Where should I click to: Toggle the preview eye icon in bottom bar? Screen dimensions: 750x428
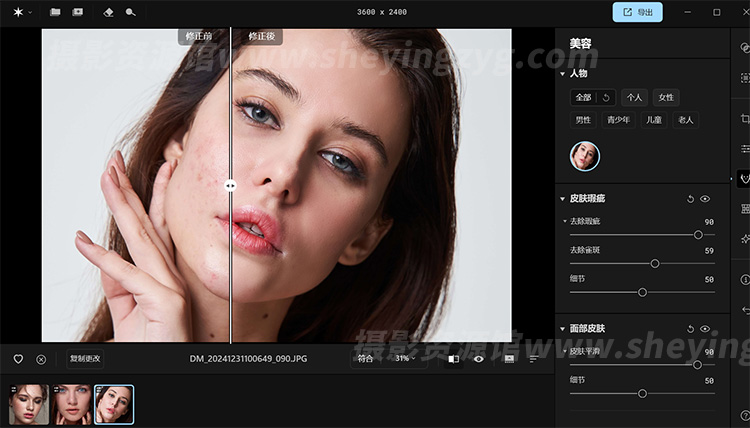[x=479, y=359]
